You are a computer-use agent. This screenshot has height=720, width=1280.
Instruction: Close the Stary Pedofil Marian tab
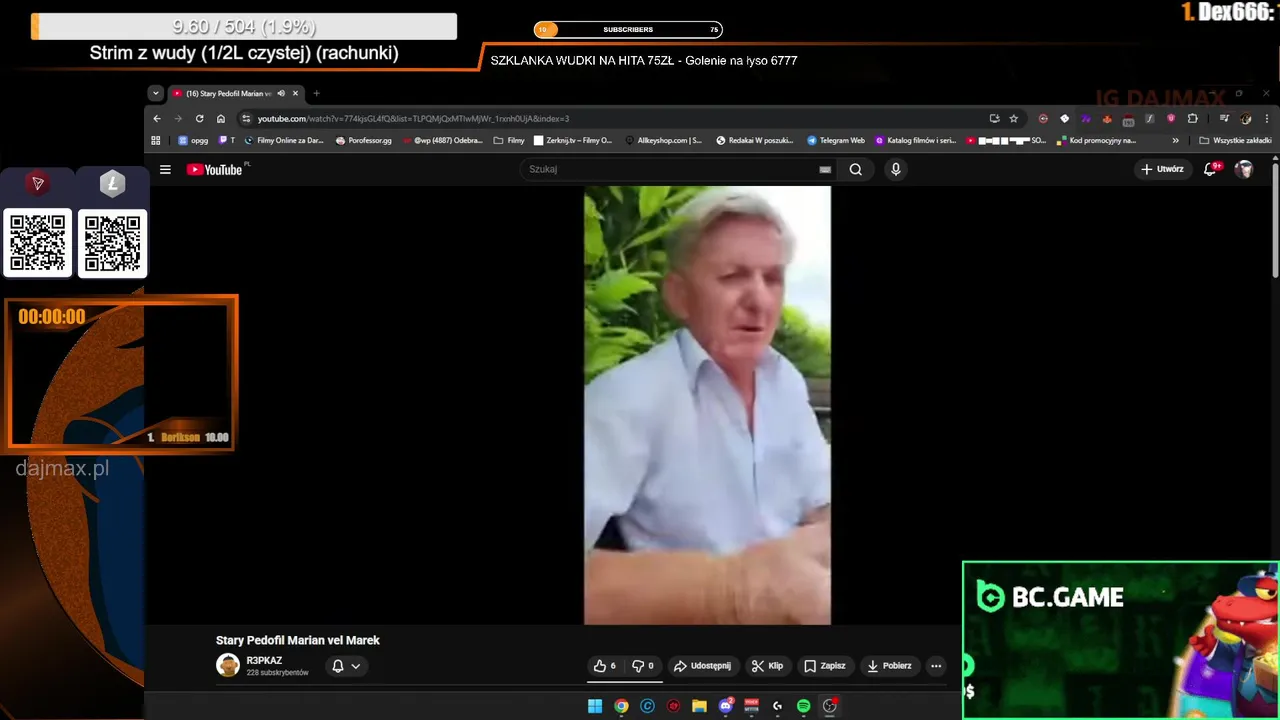coord(295,93)
